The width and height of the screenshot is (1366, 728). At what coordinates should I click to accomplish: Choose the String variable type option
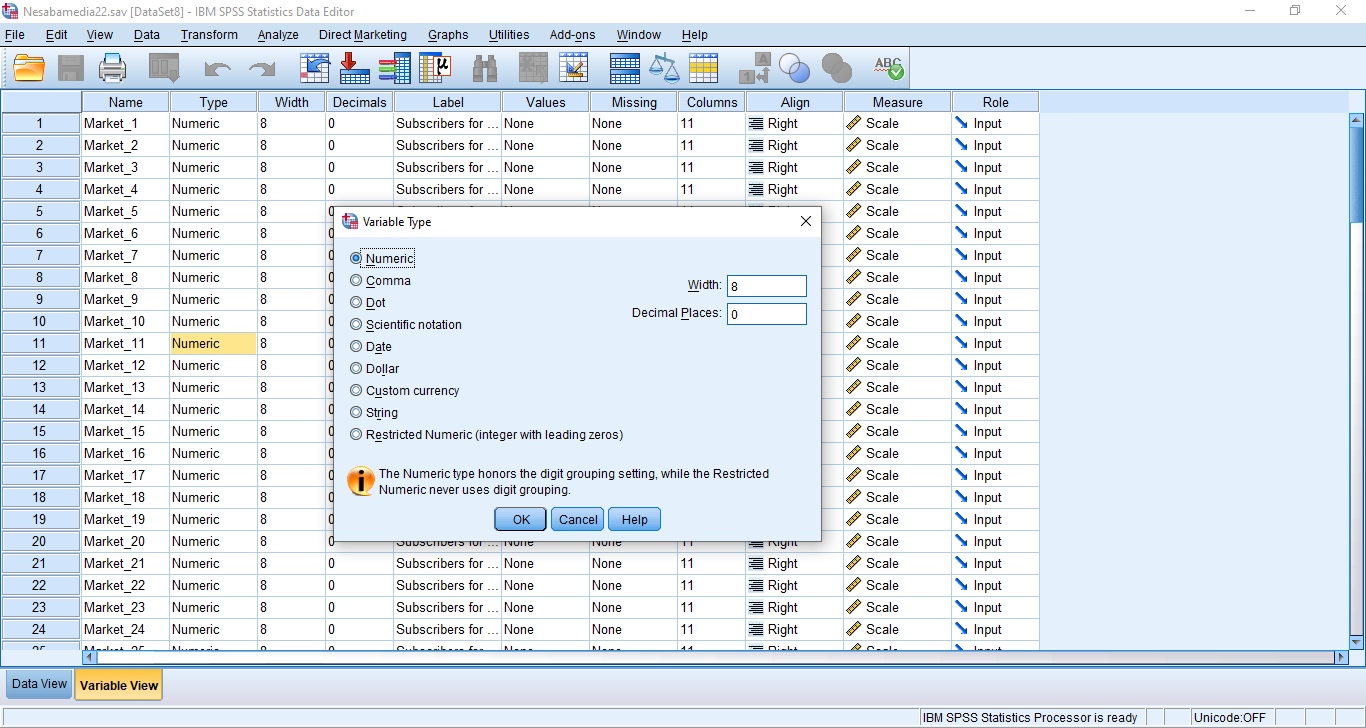pos(356,413)
